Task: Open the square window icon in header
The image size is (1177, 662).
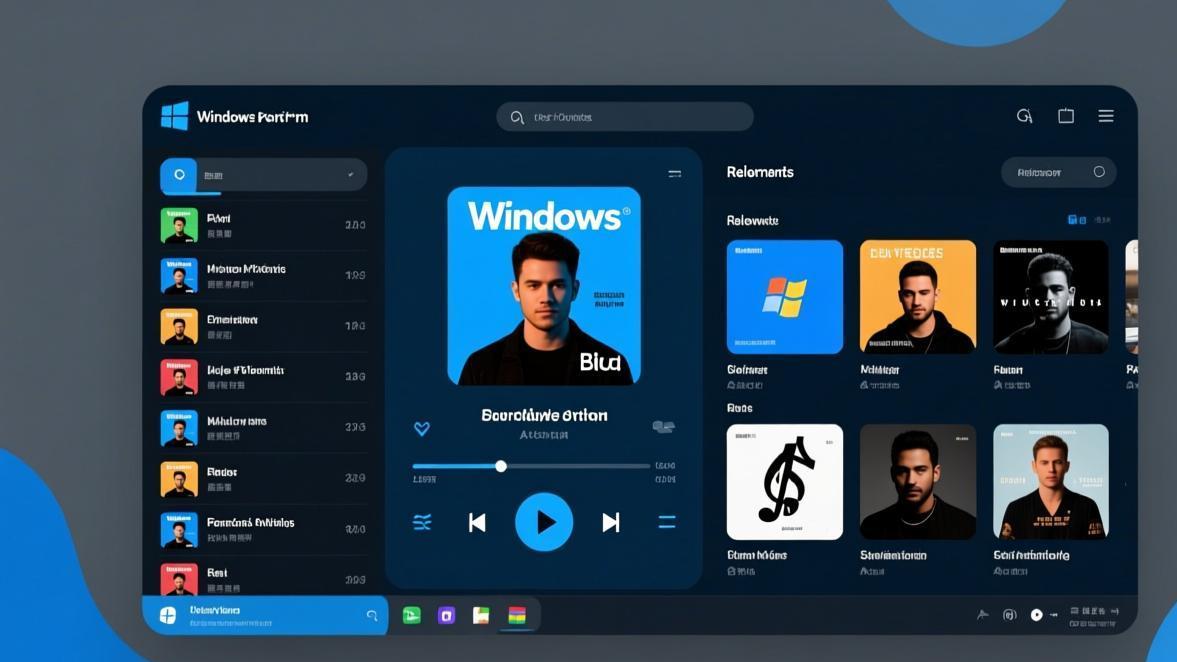Action: [1066, 116]
